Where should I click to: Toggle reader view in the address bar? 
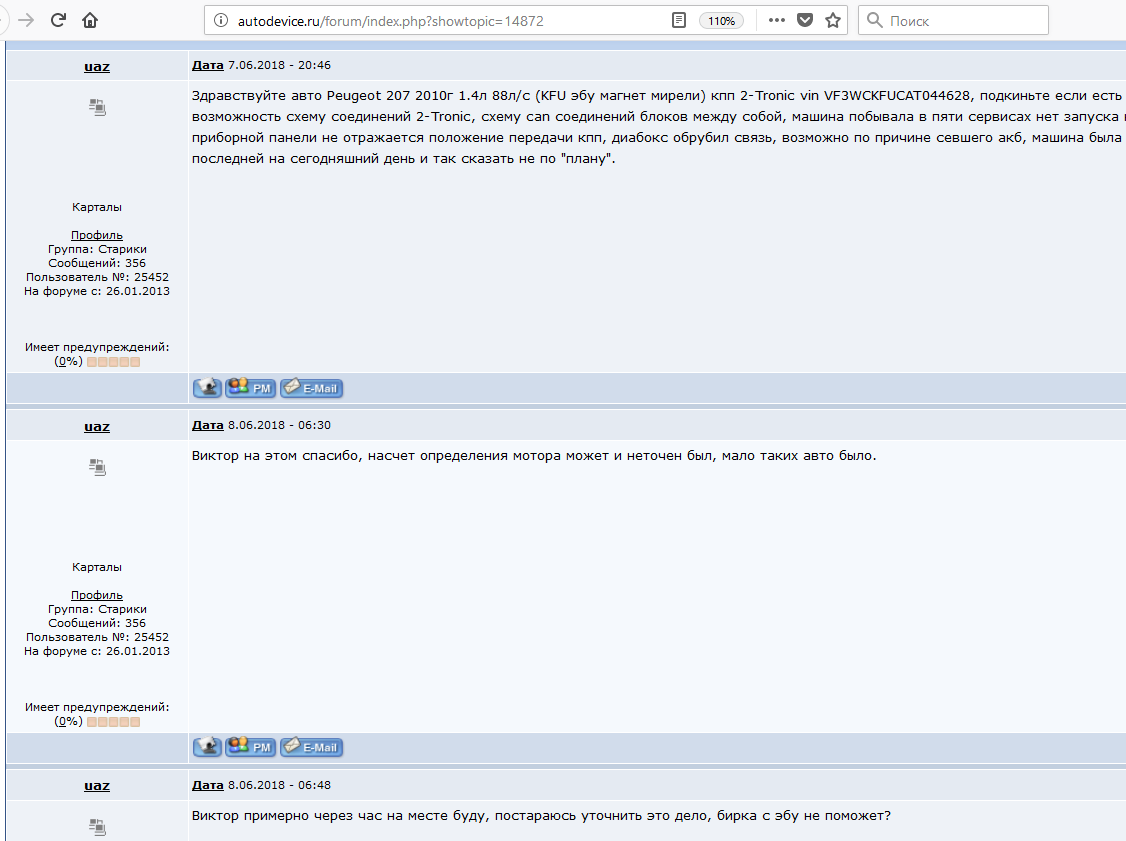(x=679, y=21)
